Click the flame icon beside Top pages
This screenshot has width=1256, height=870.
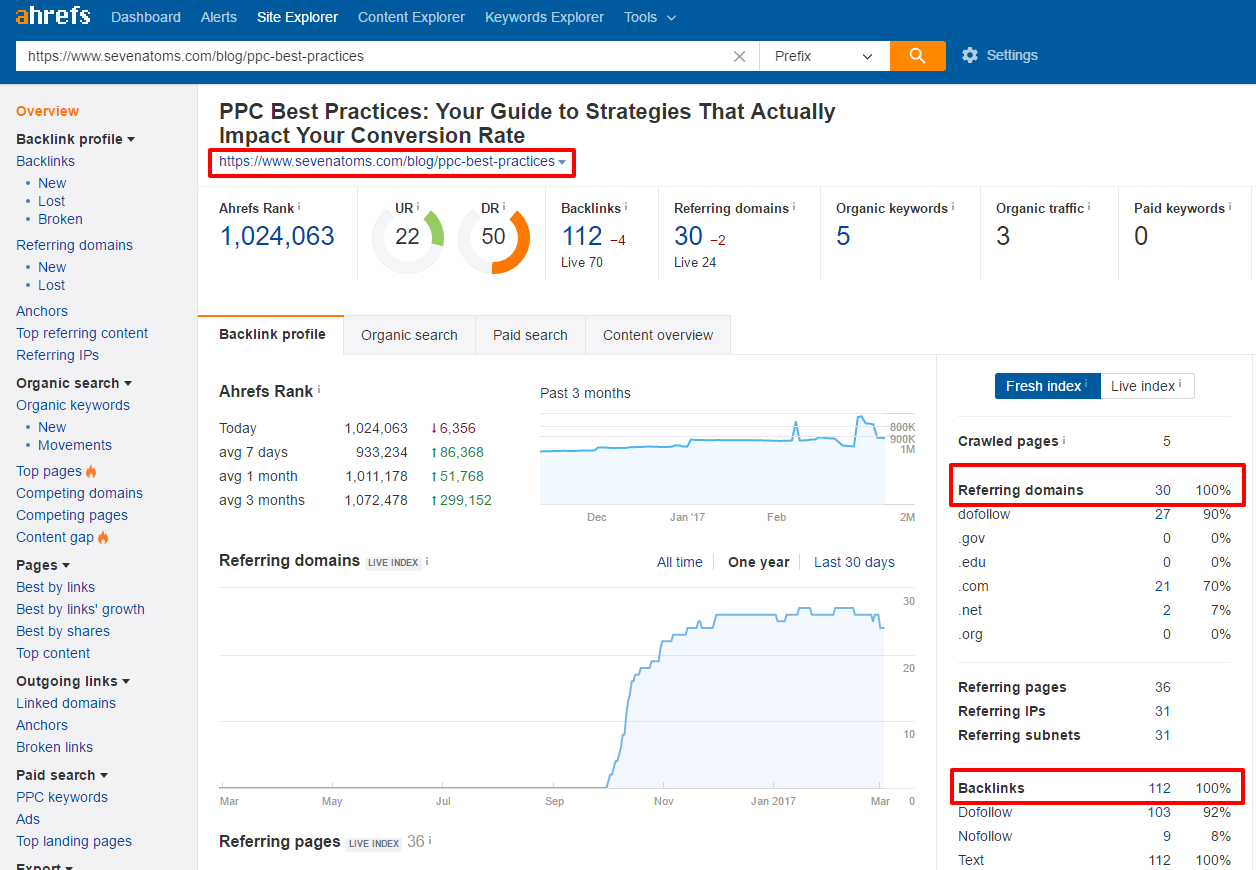pos(91,471)
